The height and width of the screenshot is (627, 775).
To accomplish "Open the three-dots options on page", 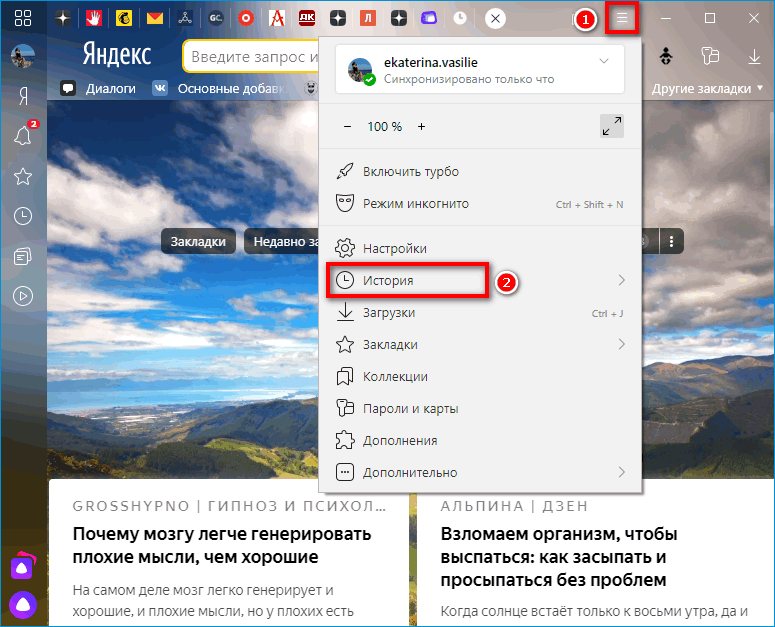I will (671, 241).
